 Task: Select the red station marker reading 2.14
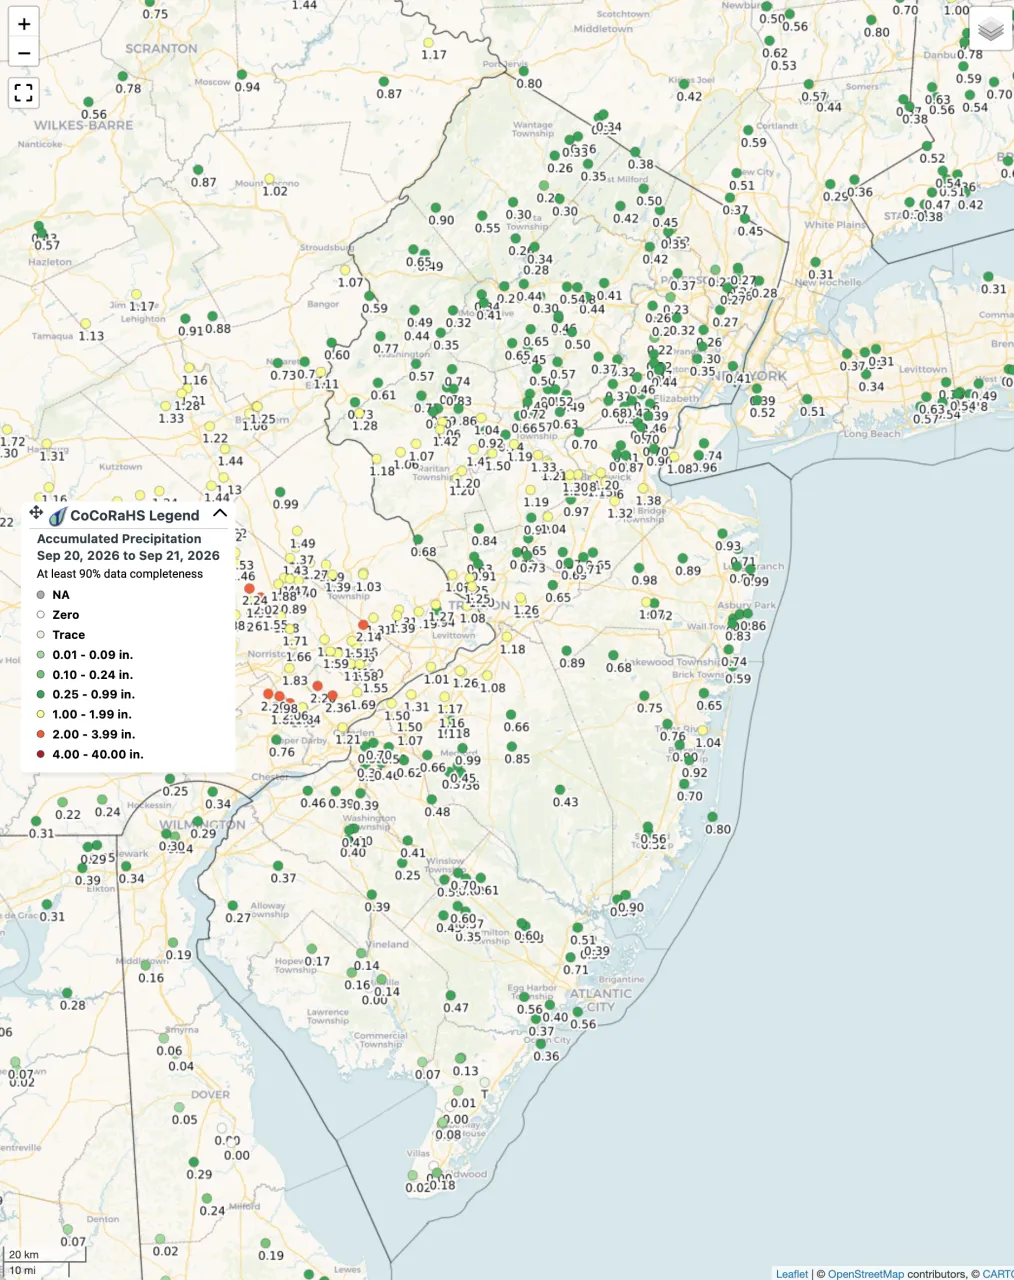363,625
